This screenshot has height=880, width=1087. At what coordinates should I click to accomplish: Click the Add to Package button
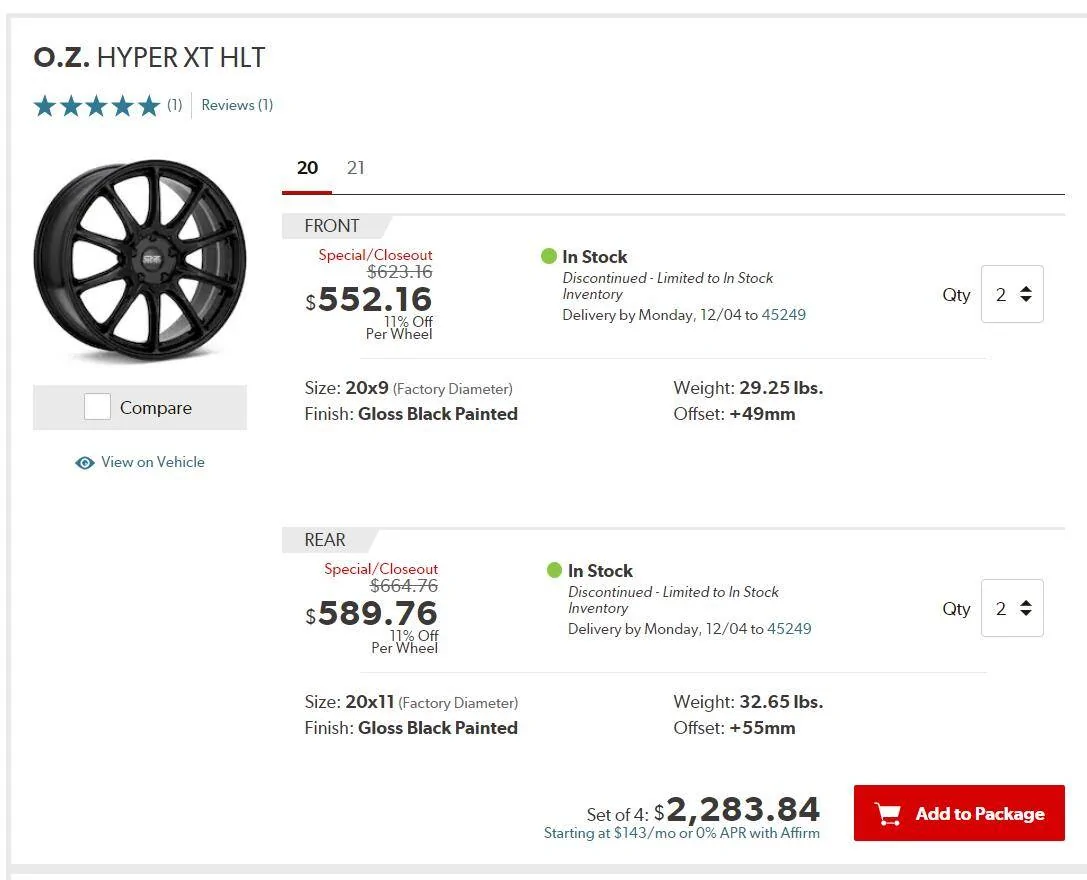pos(959,813)
